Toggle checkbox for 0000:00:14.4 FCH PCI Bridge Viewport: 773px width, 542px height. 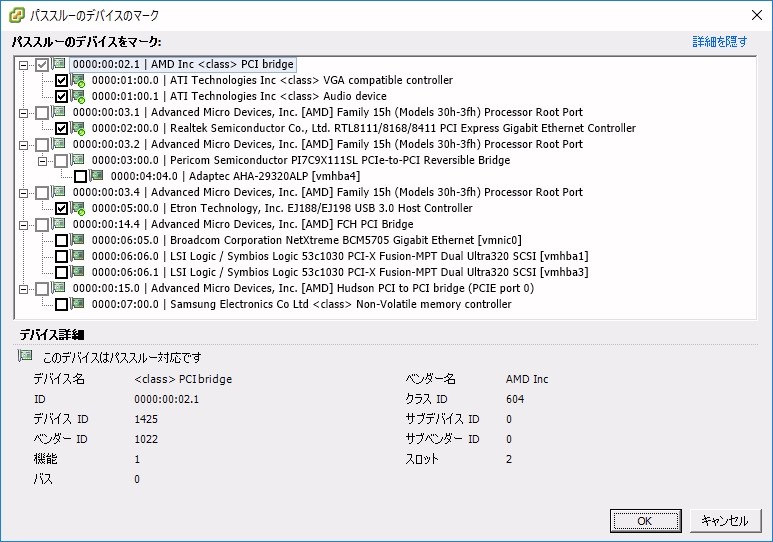click(x=42, y=224)
